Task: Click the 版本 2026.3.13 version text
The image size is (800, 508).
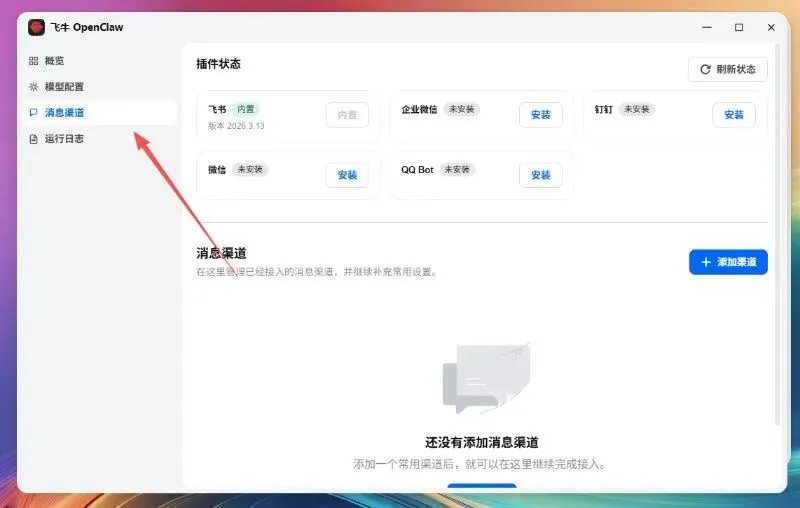Action: coord(236,126)
